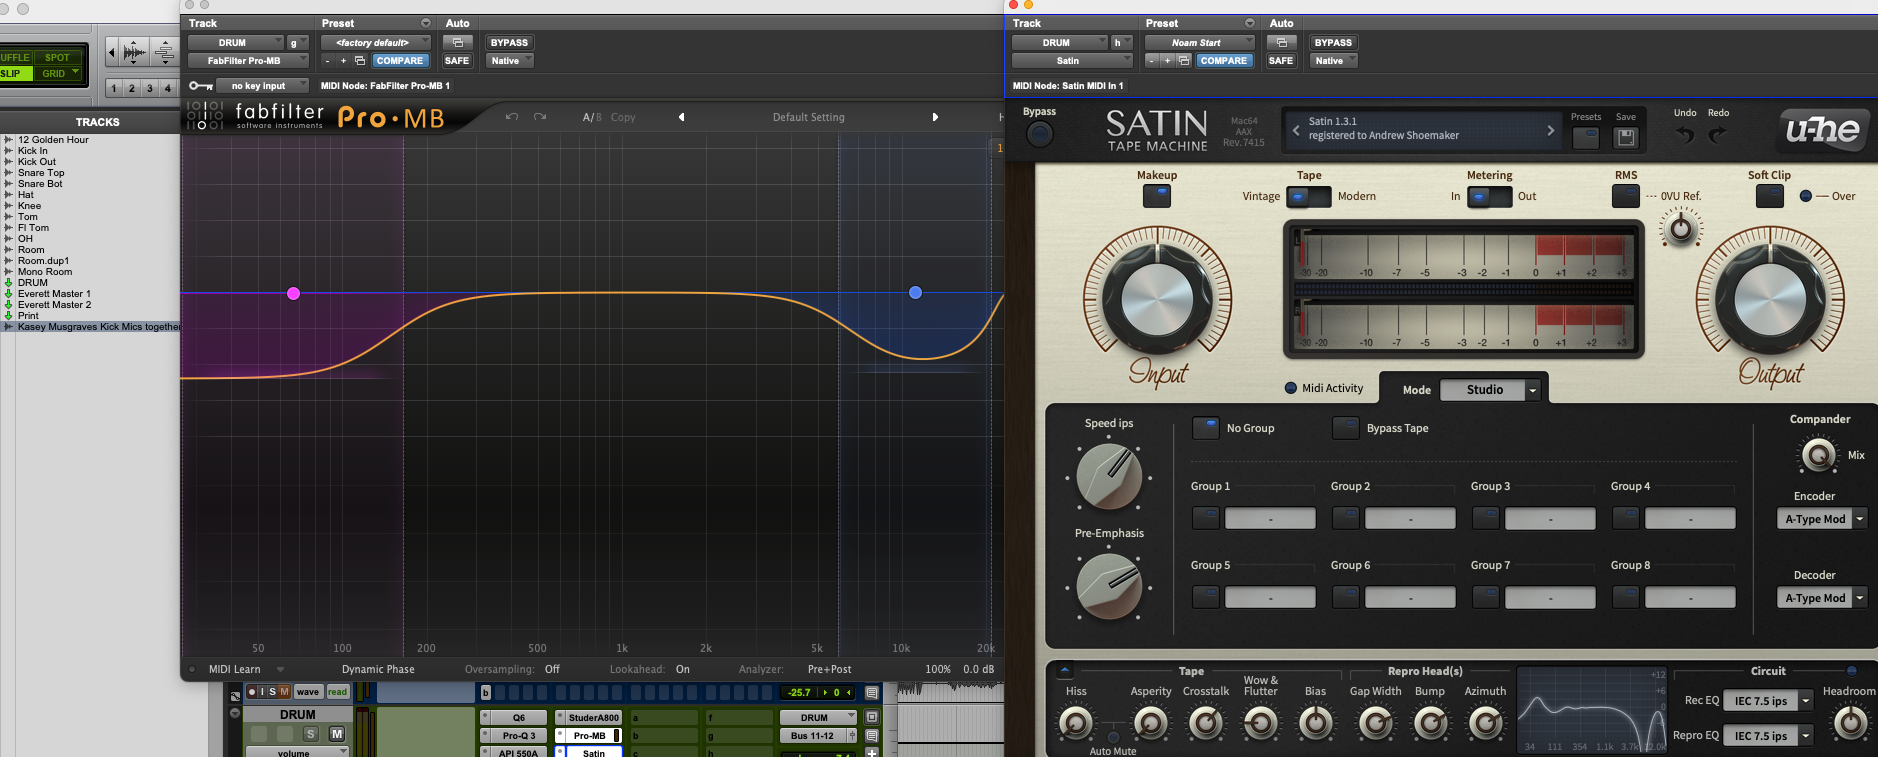Click BYPASS in the Satin window
This screenshot has width=1878, height=757.
[x=1333, y=43]
